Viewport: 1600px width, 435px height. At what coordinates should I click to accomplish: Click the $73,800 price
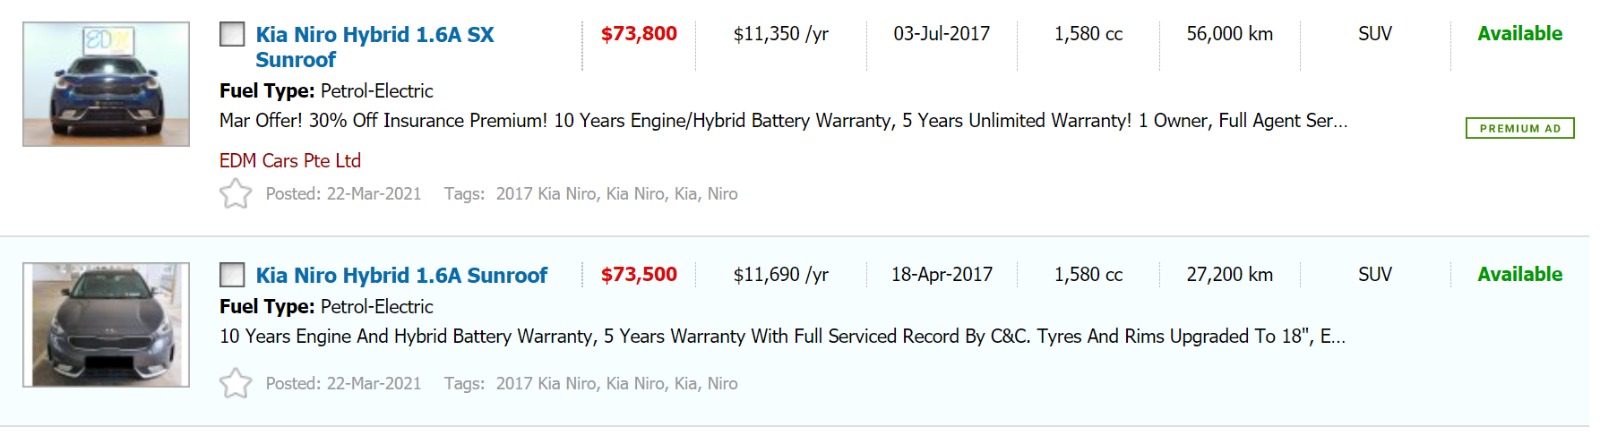tap(638, 34)
